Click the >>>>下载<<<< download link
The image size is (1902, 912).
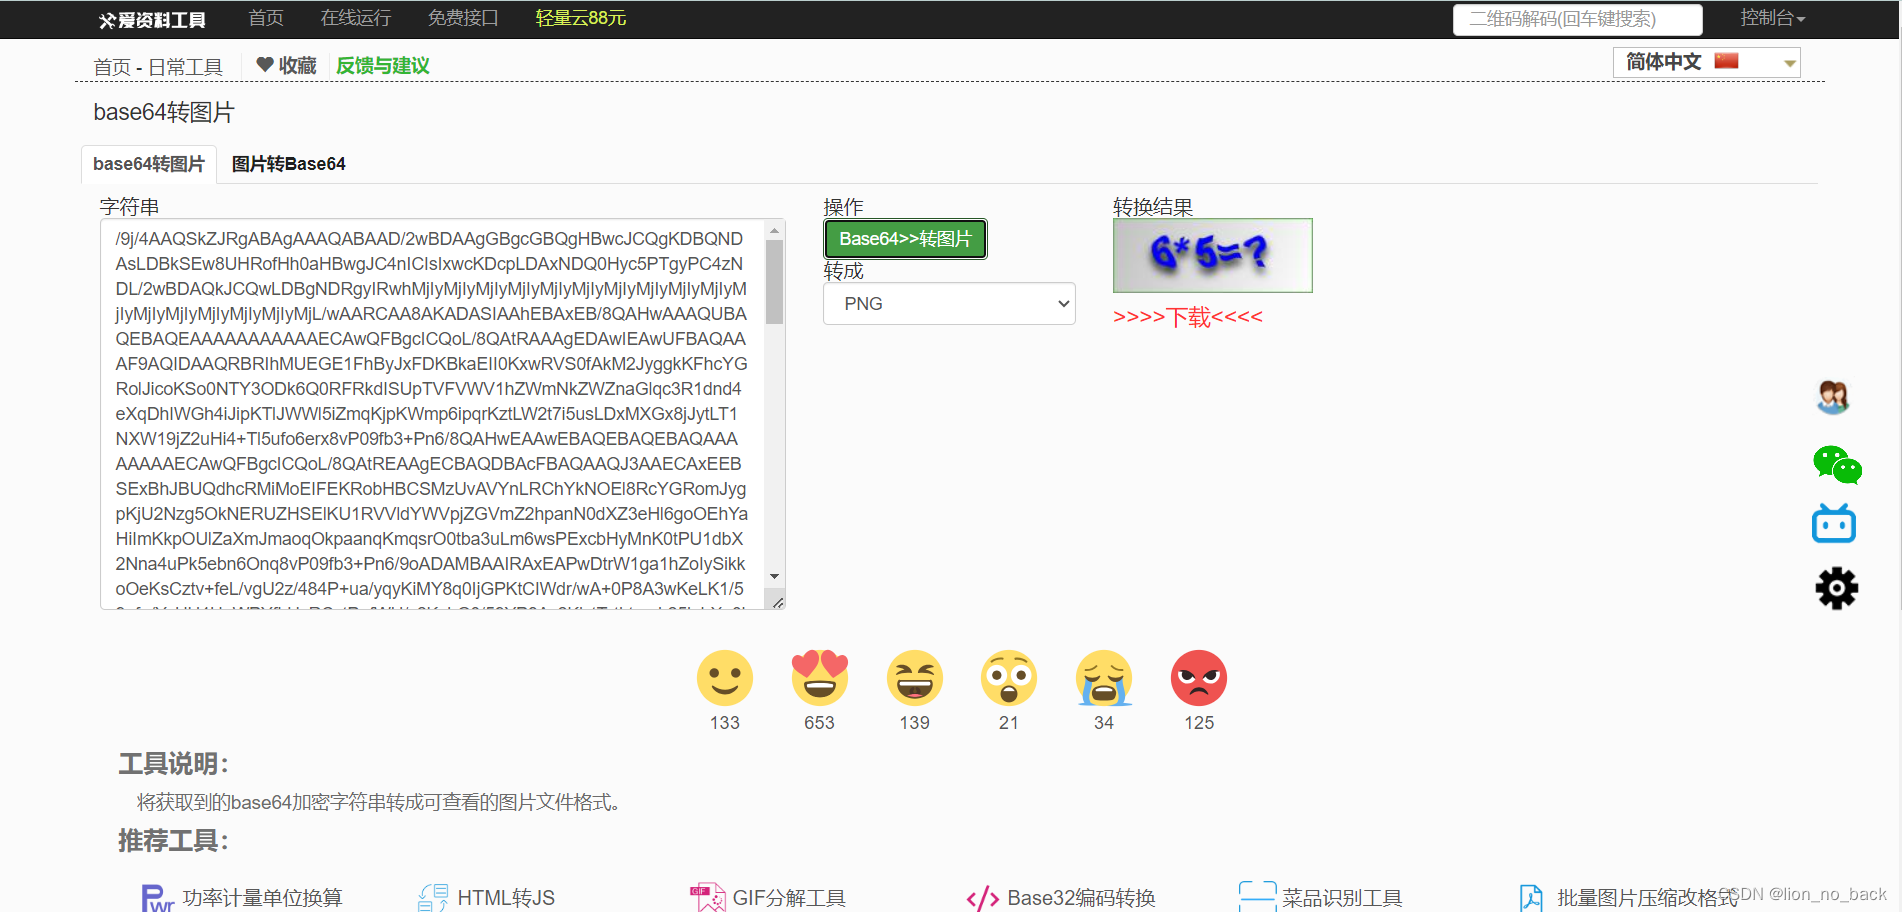tap(1188, 317)
